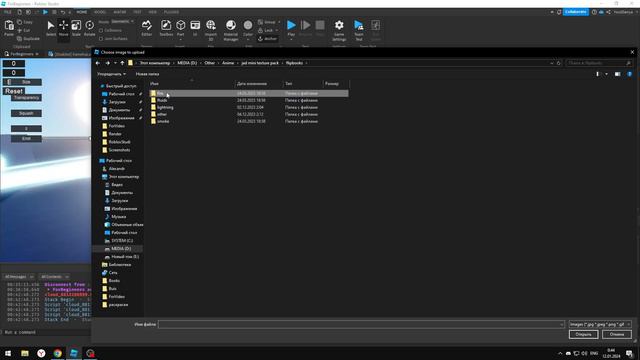Click the Открыть button
Image resolution: width=640 pixels, height=360 pixels.
(583, 334)
